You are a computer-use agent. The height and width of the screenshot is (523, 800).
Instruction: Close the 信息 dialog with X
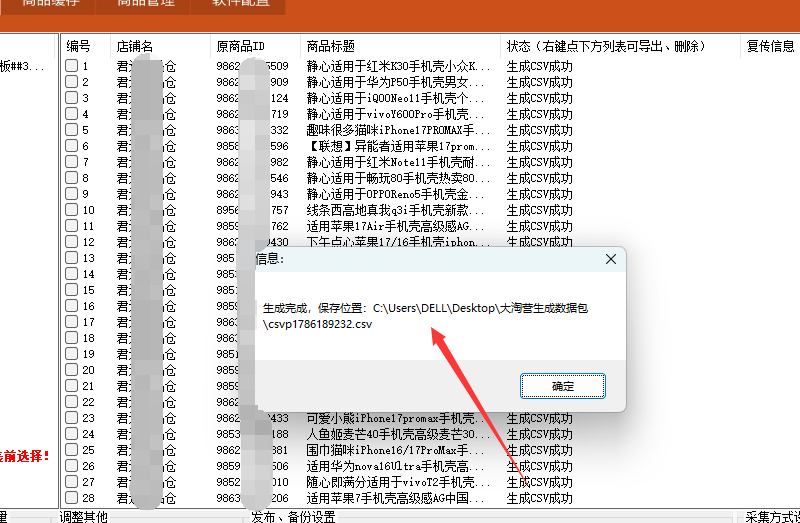pyautogui.click(x=611, y=259)
